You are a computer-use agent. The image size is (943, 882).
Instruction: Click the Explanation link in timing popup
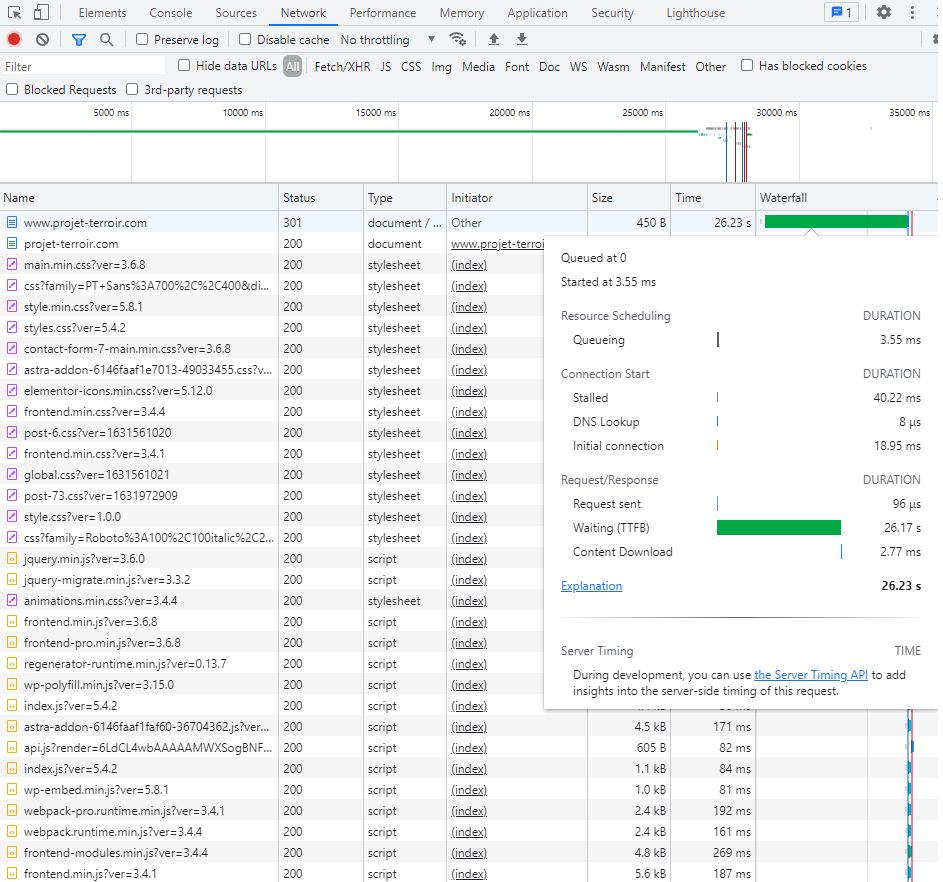click(591, 586)
